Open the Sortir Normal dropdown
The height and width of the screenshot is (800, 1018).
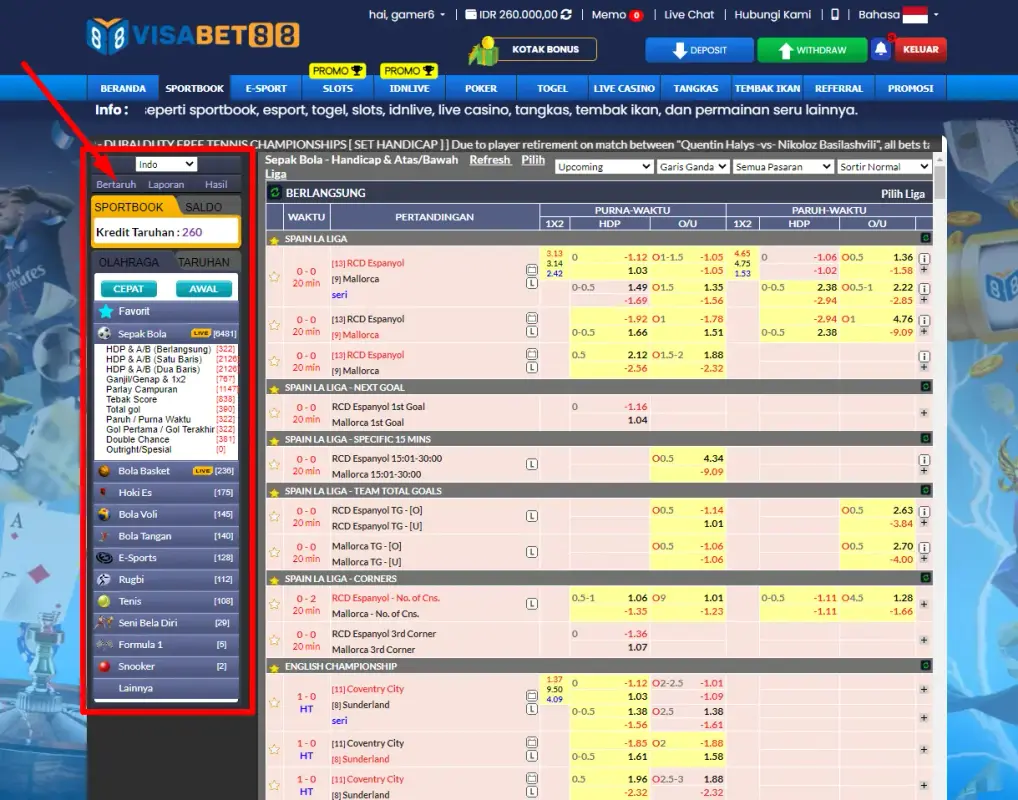click(x=884, y=167)
